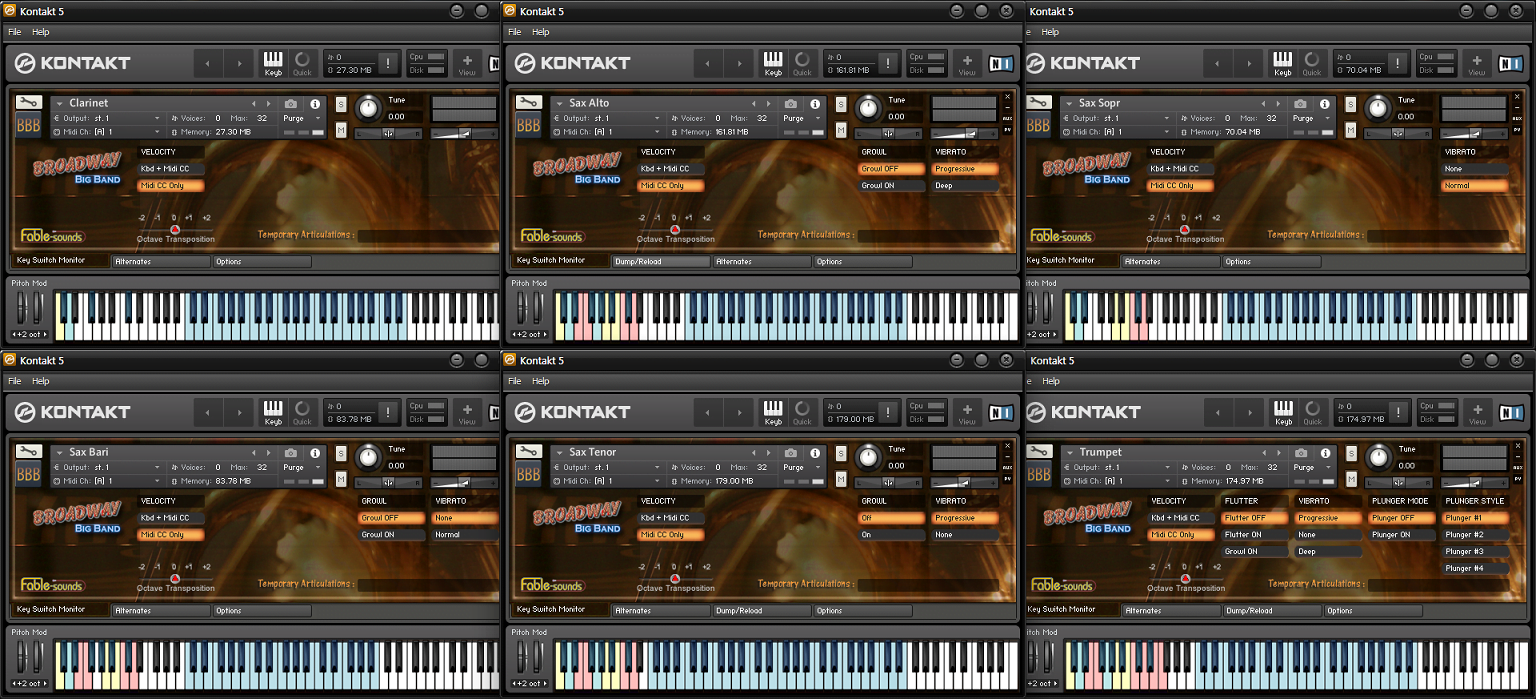
Task: Select Deep vibrato on the Sax Alto
Action: [966, 186]
